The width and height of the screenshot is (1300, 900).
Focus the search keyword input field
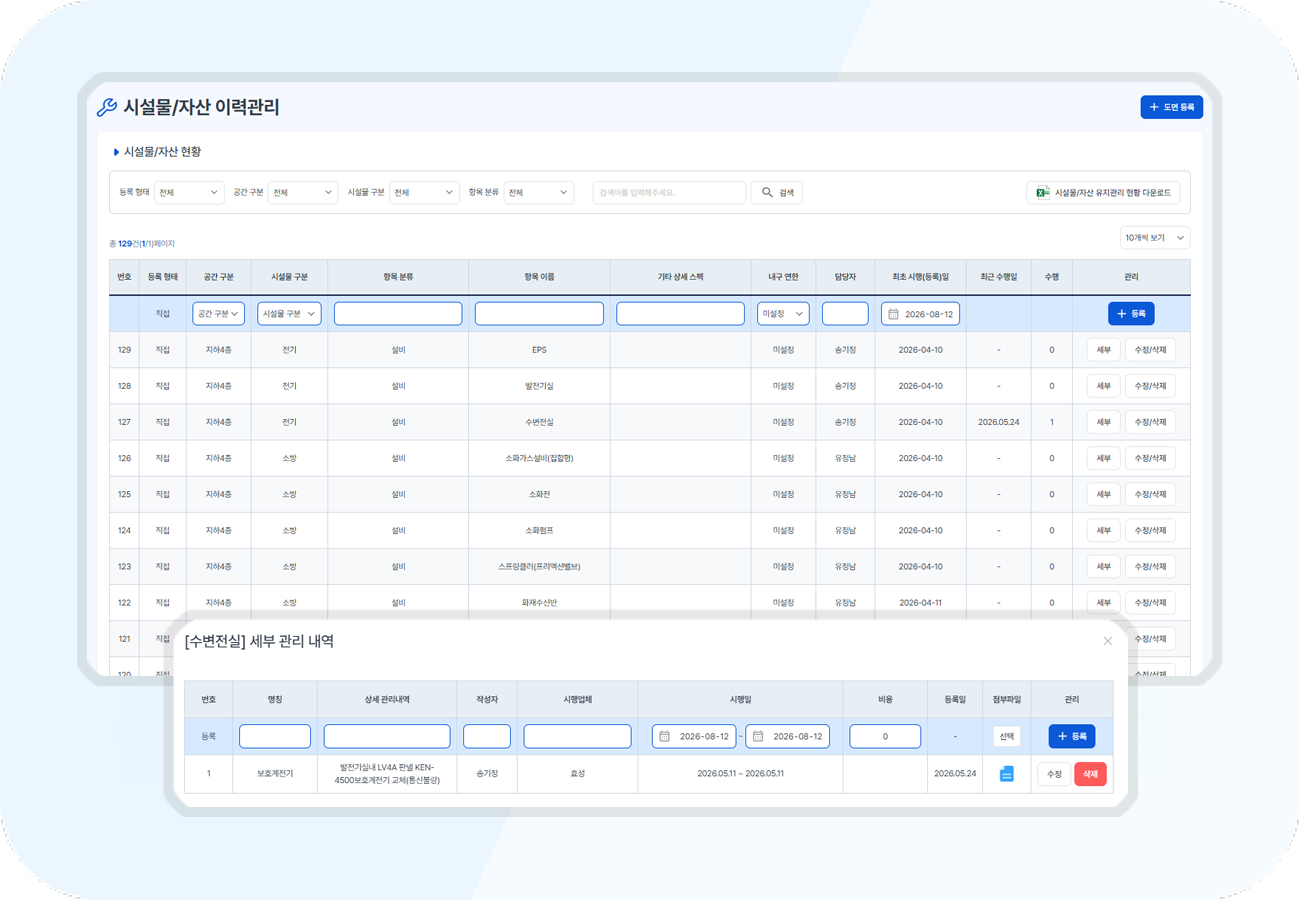669,193
